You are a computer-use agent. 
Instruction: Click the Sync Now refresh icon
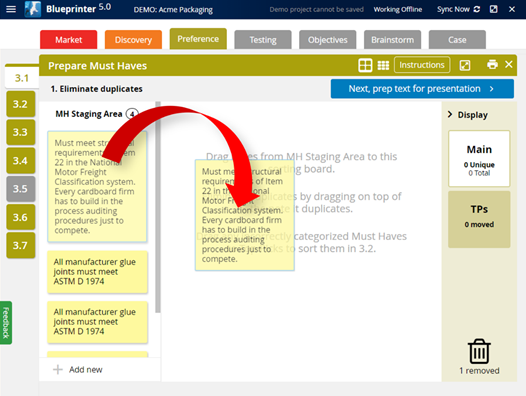point(477,9)
